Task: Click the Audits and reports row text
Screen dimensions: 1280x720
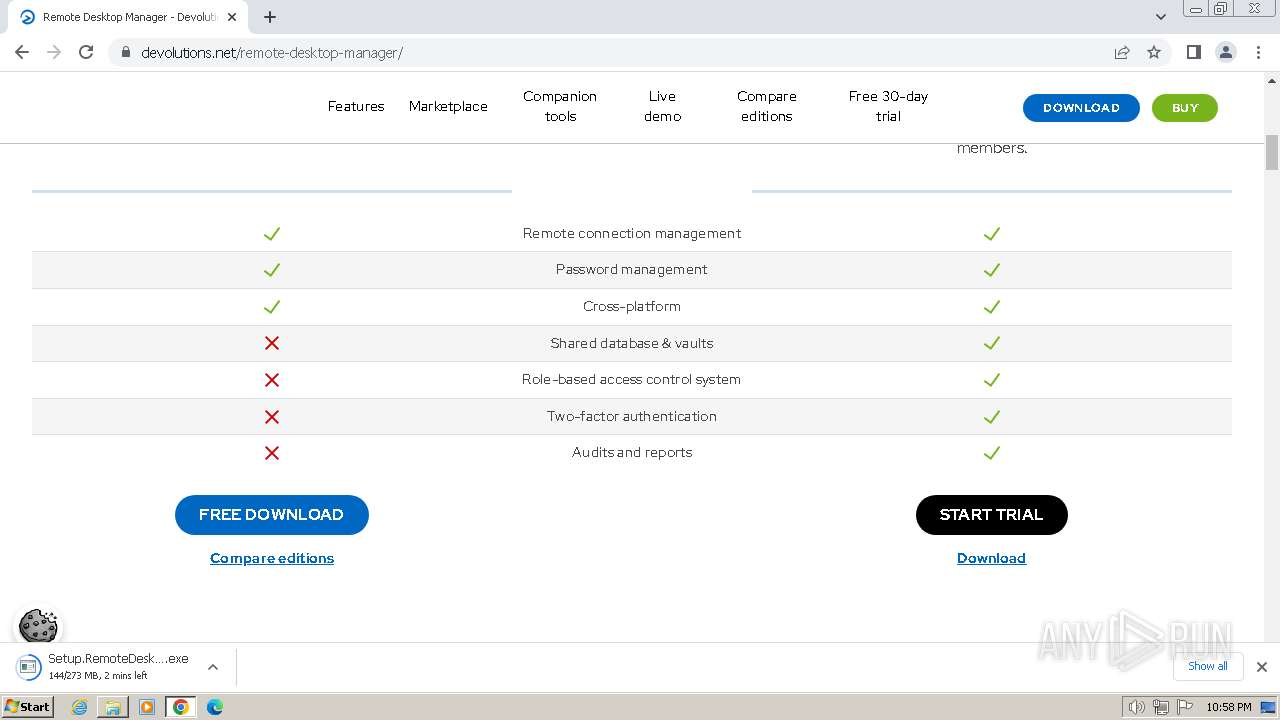Action: (632, 453)
